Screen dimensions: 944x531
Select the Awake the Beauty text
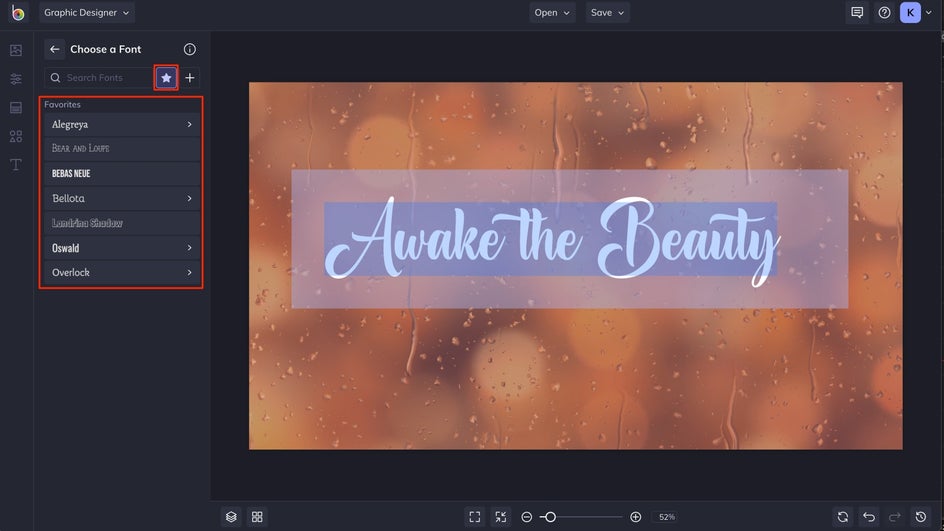click(x=551, y=240)
